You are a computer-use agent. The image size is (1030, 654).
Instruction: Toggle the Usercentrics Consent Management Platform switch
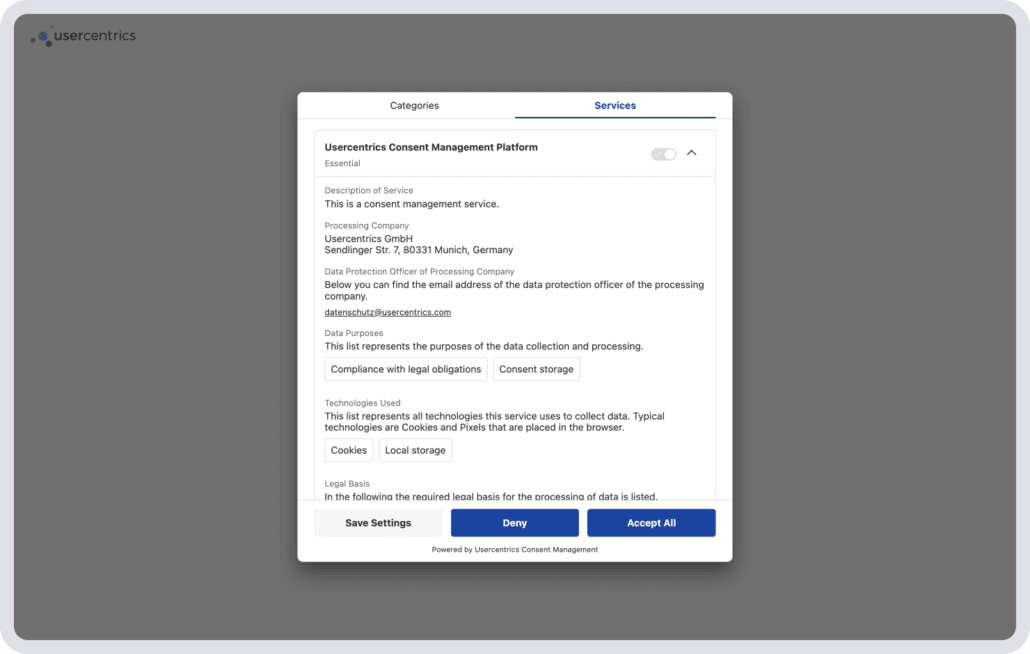(663, 154)
